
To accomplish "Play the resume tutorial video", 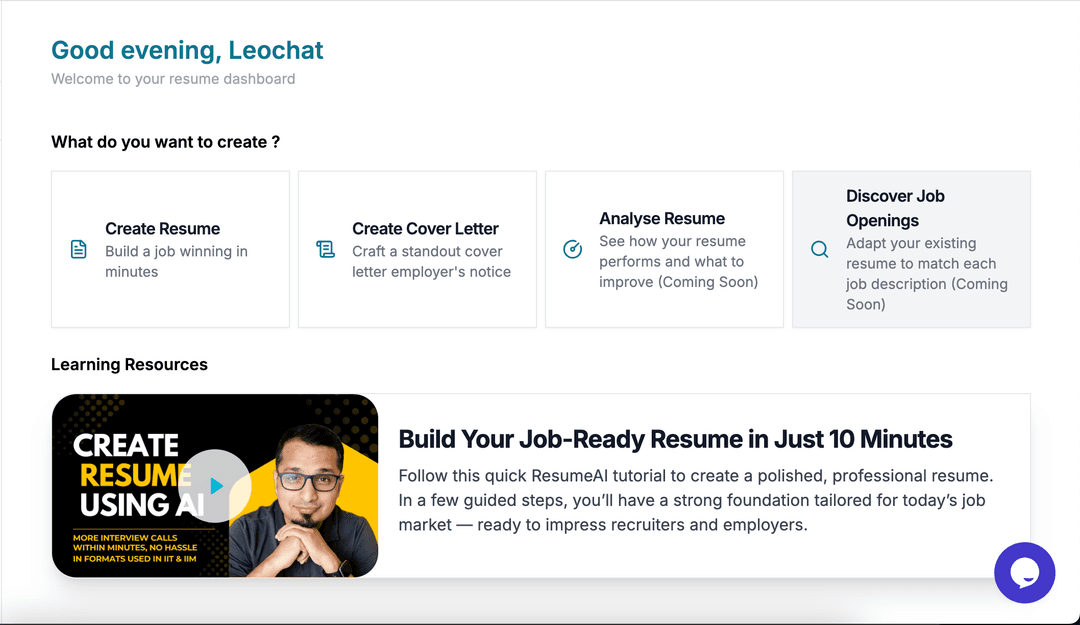I will [x=216, y=486].
